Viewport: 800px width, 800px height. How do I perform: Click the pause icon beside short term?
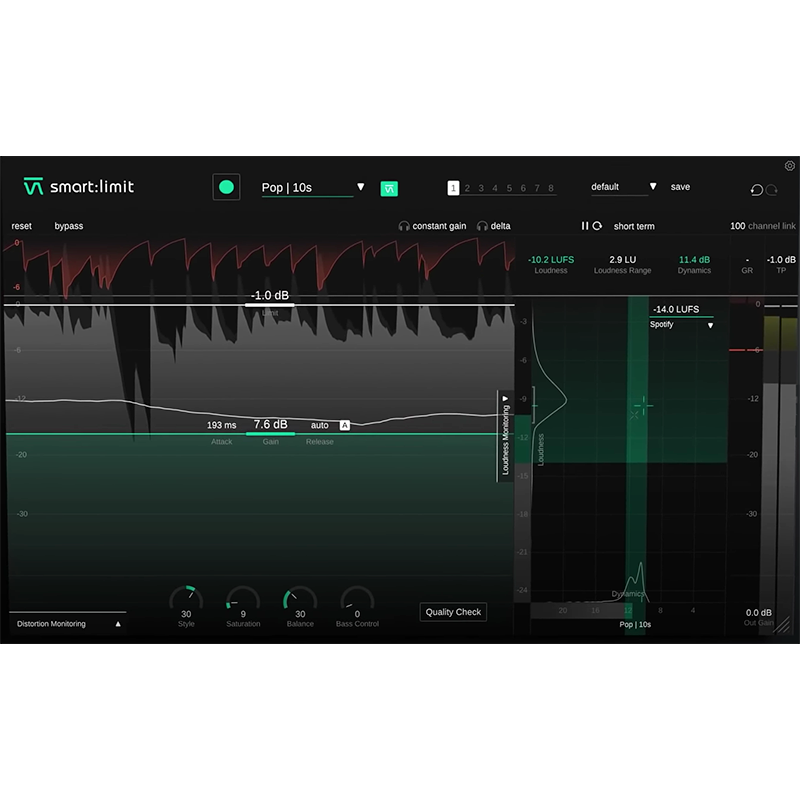585,226
